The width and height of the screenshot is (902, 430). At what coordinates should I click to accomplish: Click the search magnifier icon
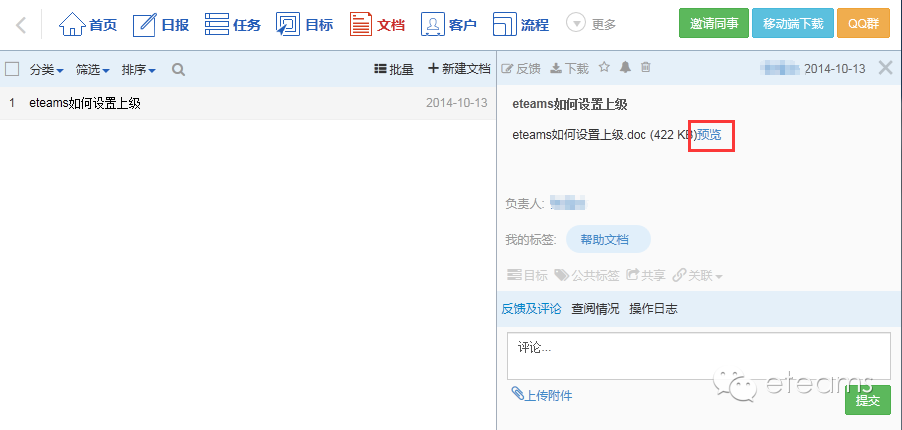(178, 70)
